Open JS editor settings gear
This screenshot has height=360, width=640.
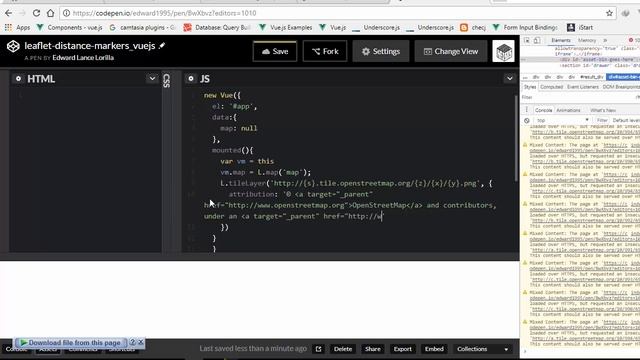[191, 78]
